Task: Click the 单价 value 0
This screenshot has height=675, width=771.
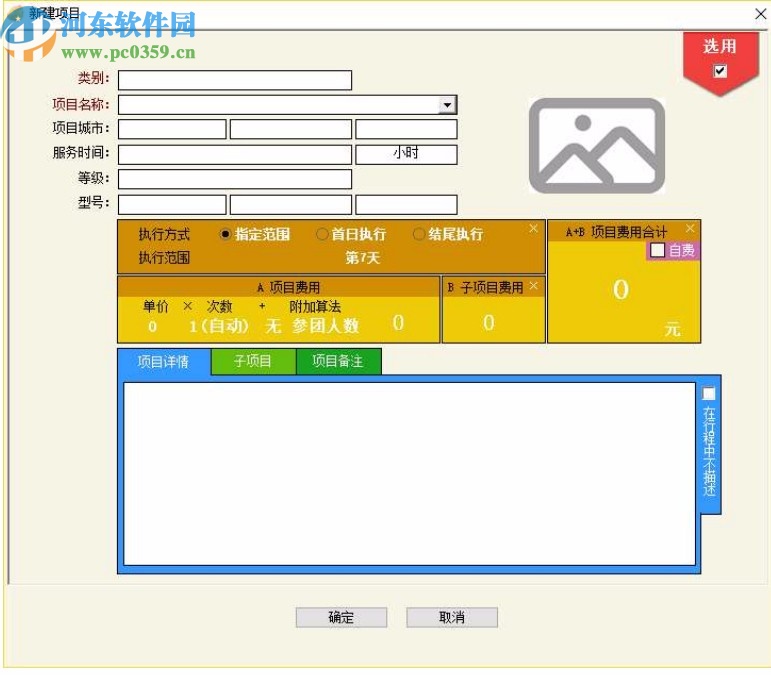Action: pos(152,326)
